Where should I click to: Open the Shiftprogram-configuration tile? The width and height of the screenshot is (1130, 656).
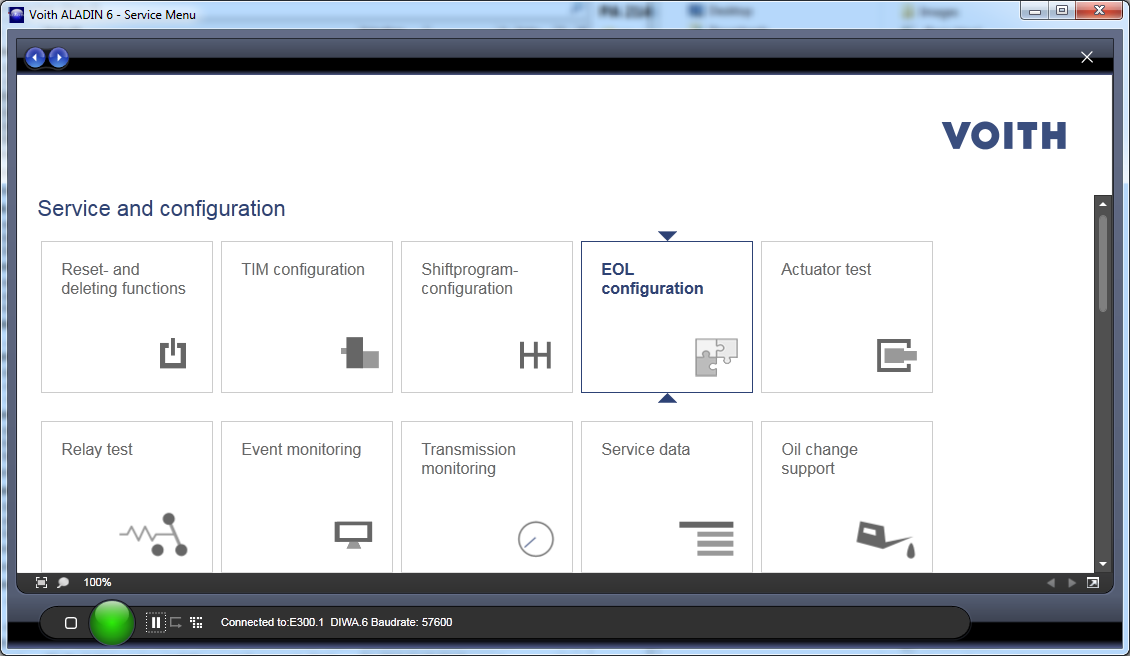pyautogui.click(x=487, y=317)
